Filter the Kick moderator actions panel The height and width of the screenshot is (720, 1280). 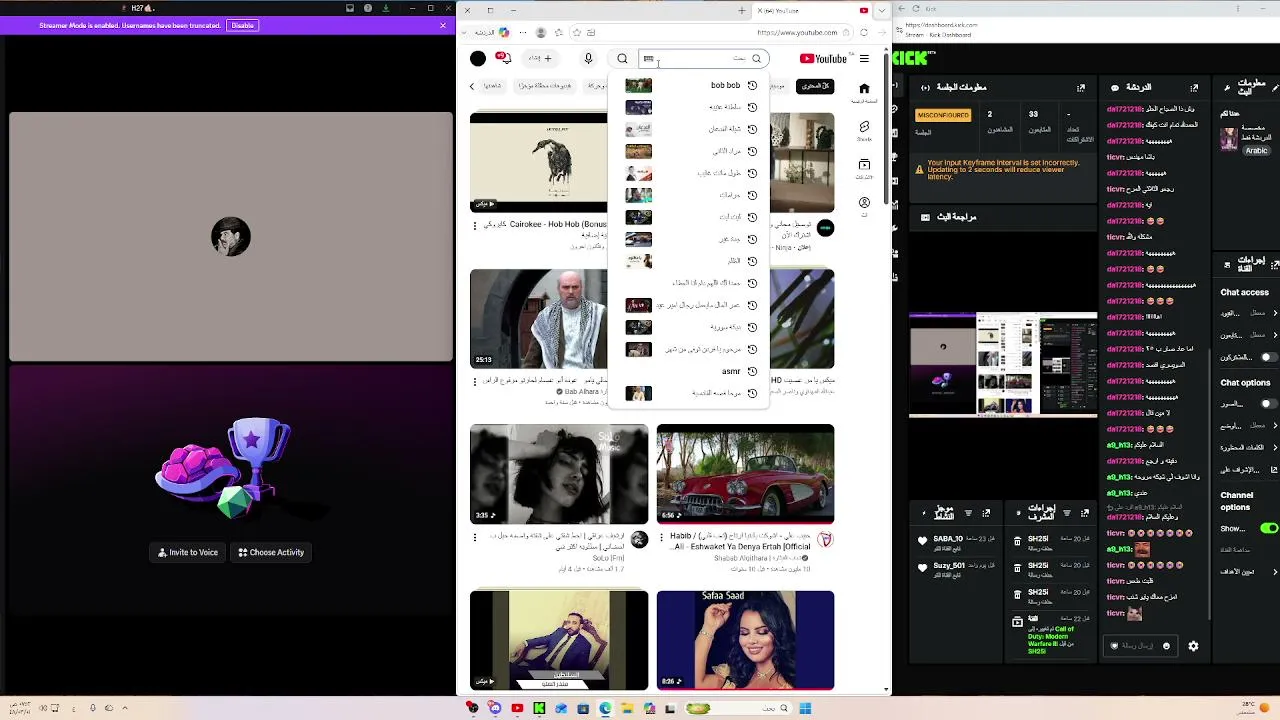point(1067,513)
